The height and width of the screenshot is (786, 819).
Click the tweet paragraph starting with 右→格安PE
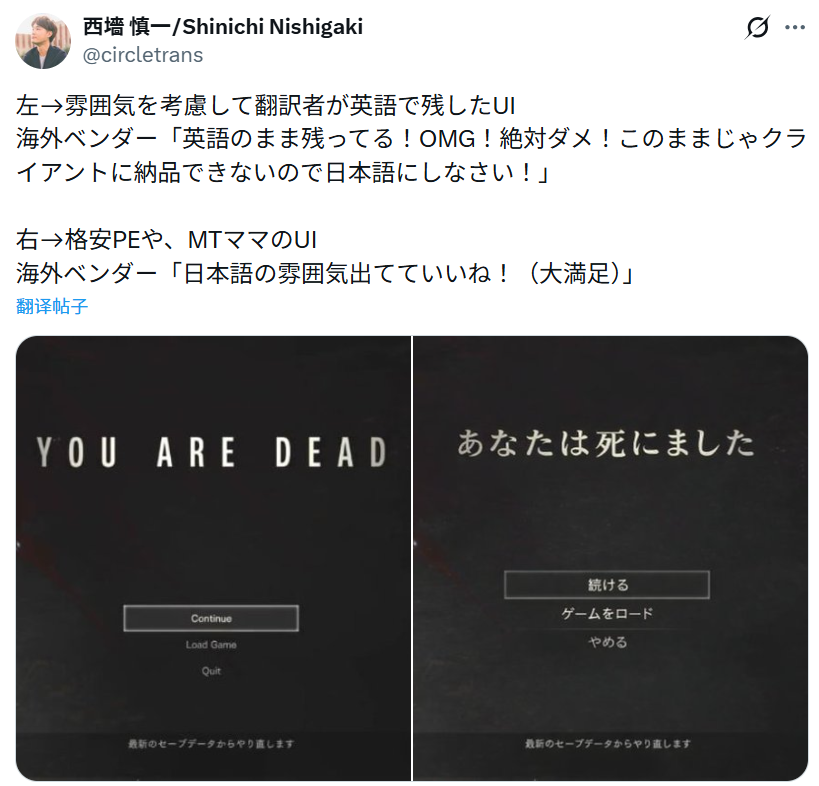point(325,256)
